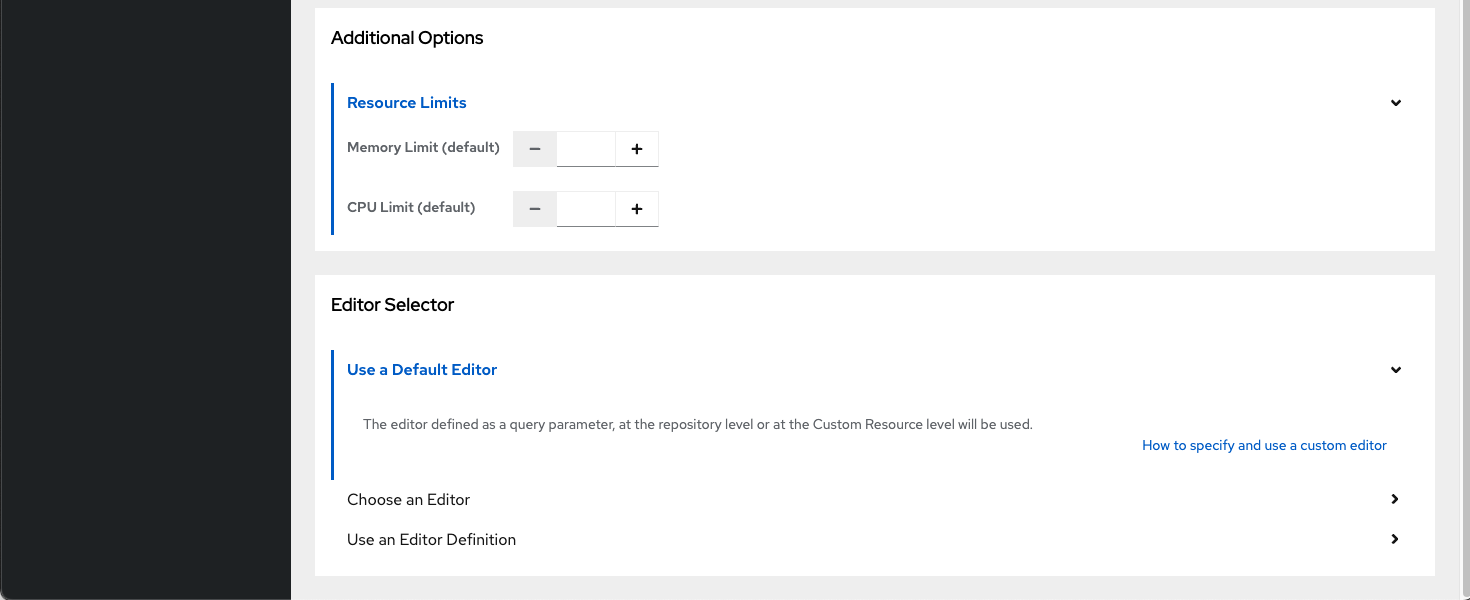
Task: Click the chevron beside Use a Default Editor
Action: pos(1395,369)
